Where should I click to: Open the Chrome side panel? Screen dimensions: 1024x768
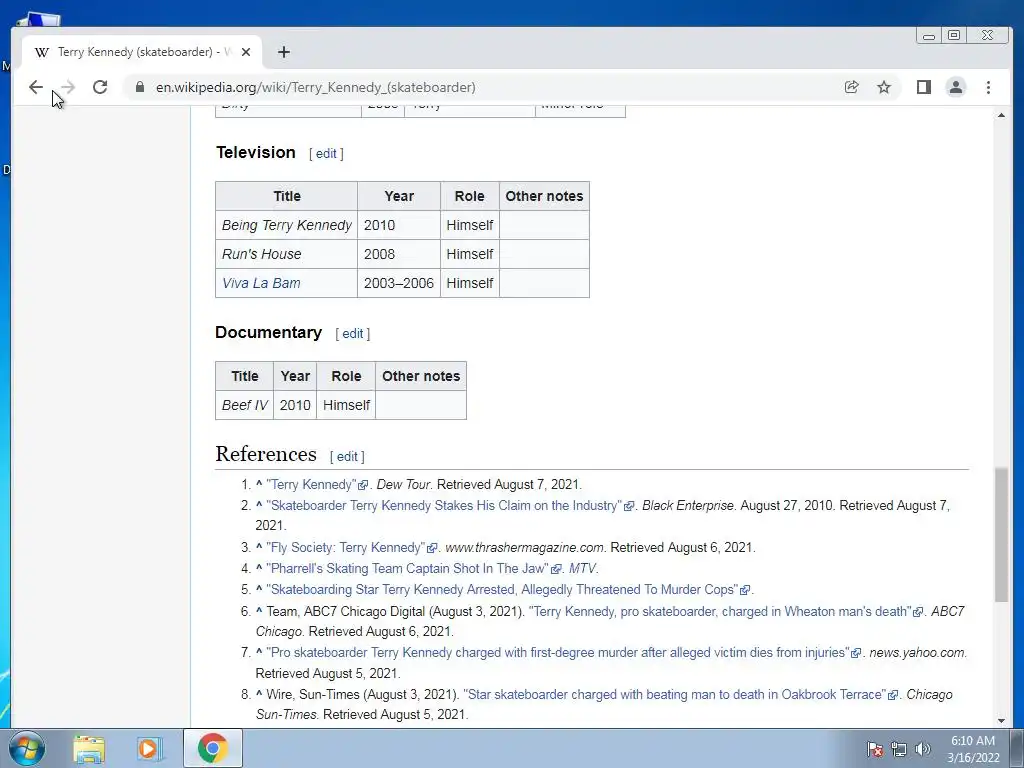(x=923, y=87)
